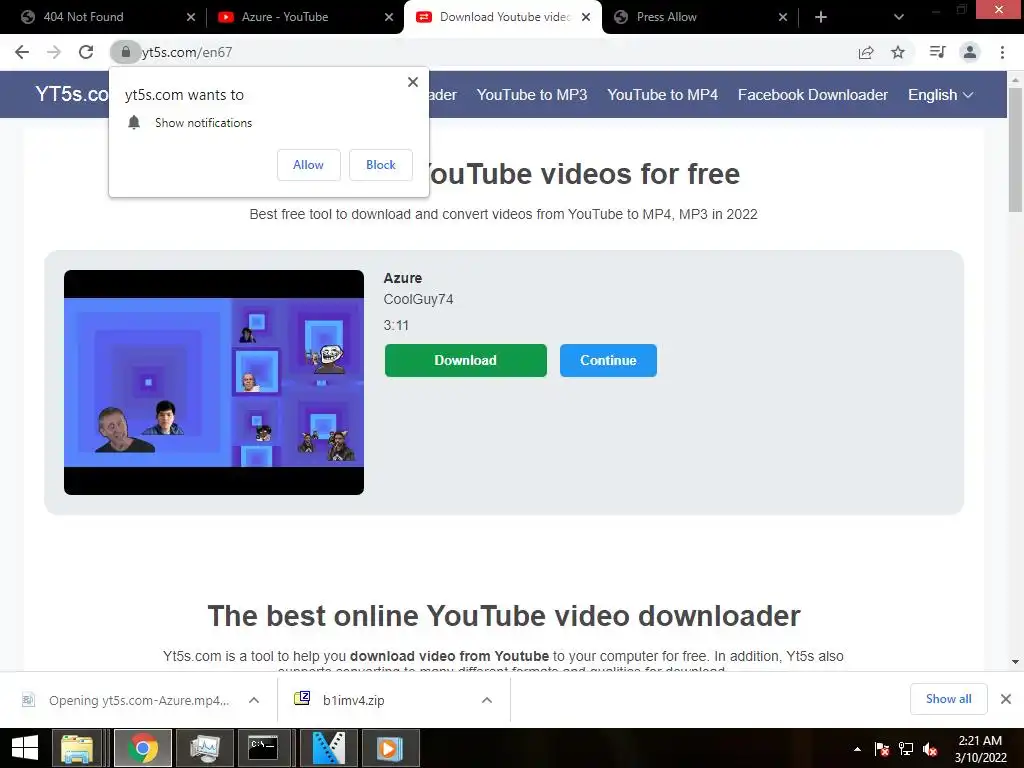Click the video title Azure

coord(402,278)
